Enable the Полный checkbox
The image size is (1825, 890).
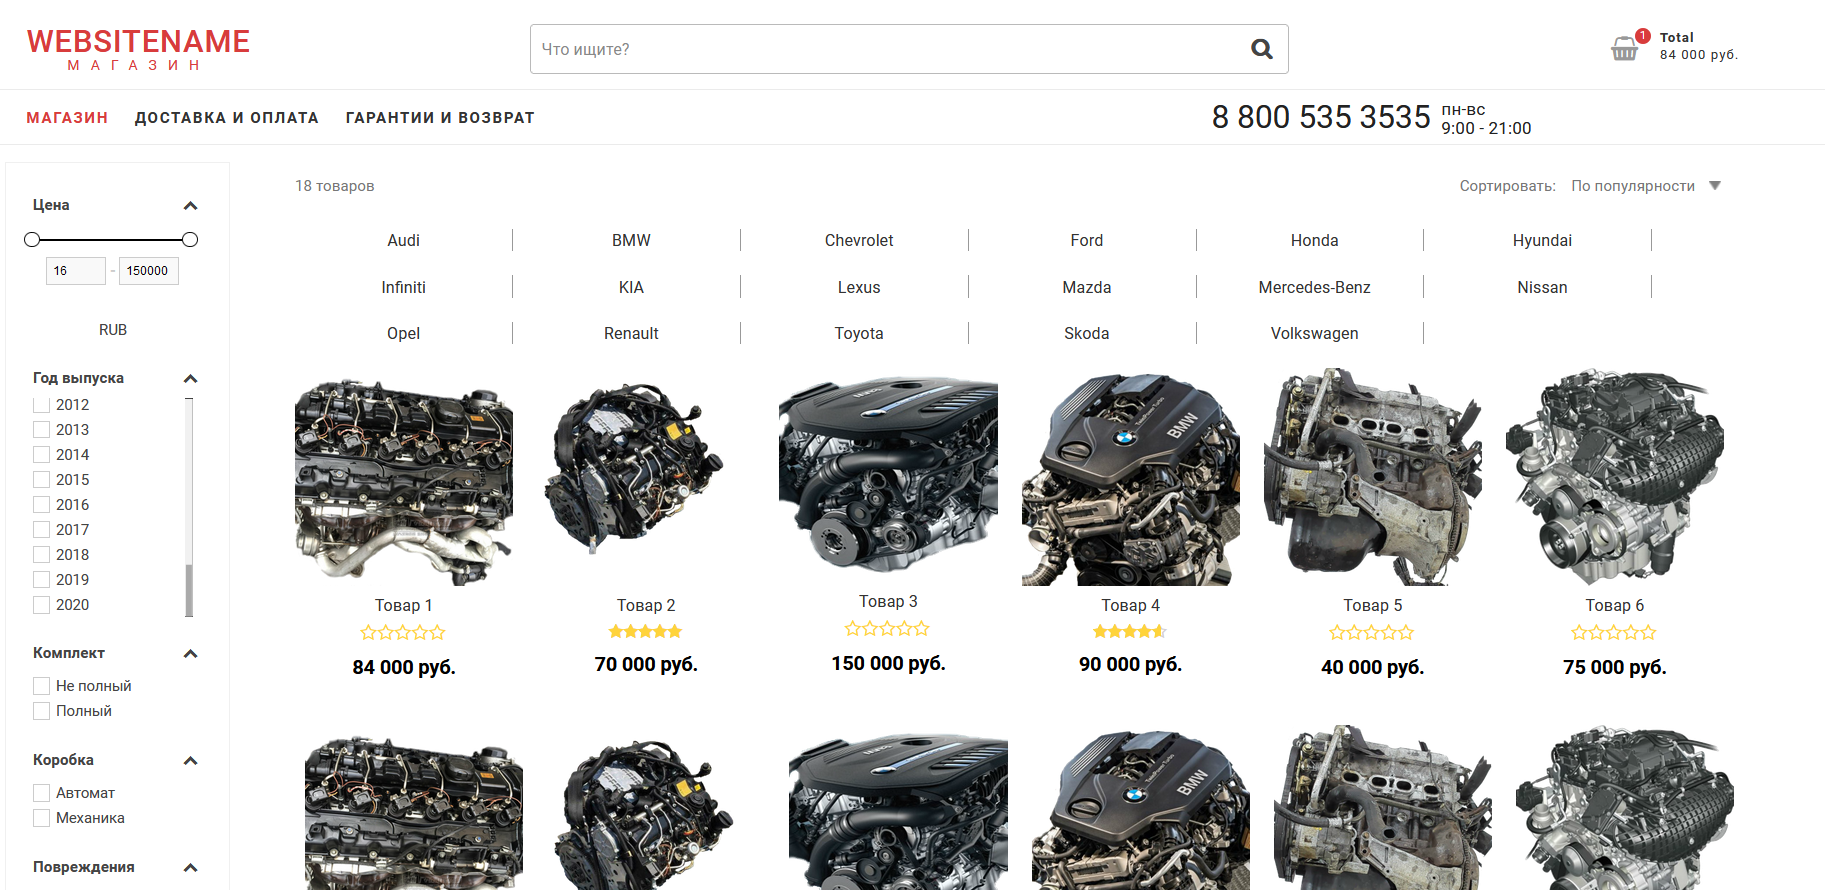pyautogui.click(x=41, y=711)
